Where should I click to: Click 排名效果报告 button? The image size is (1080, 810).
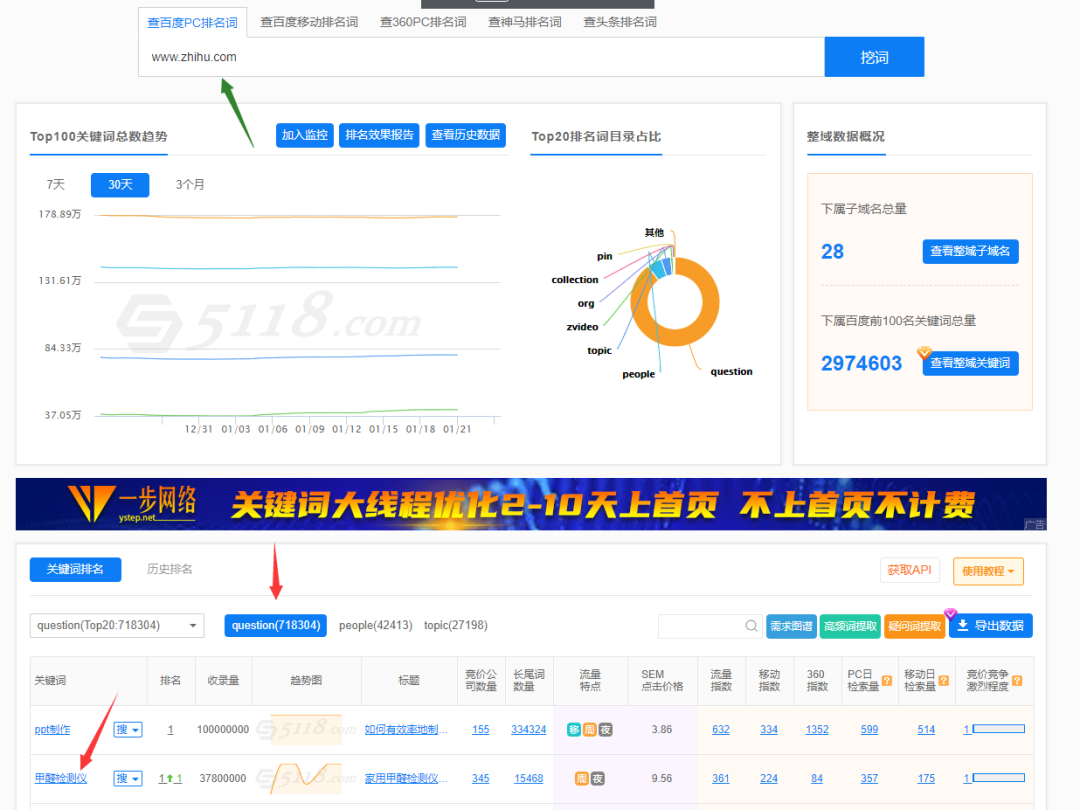(379, 135)
